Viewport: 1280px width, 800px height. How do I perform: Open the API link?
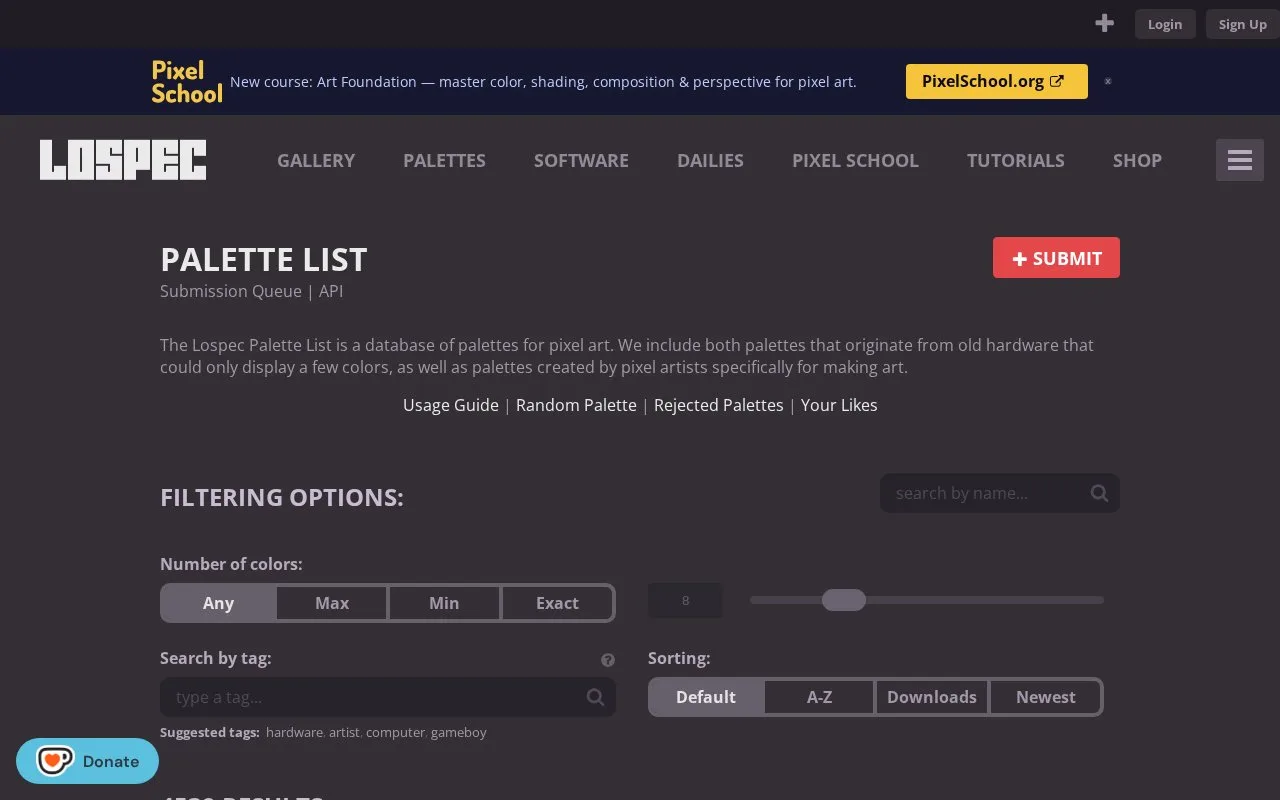tap(331, 291)
